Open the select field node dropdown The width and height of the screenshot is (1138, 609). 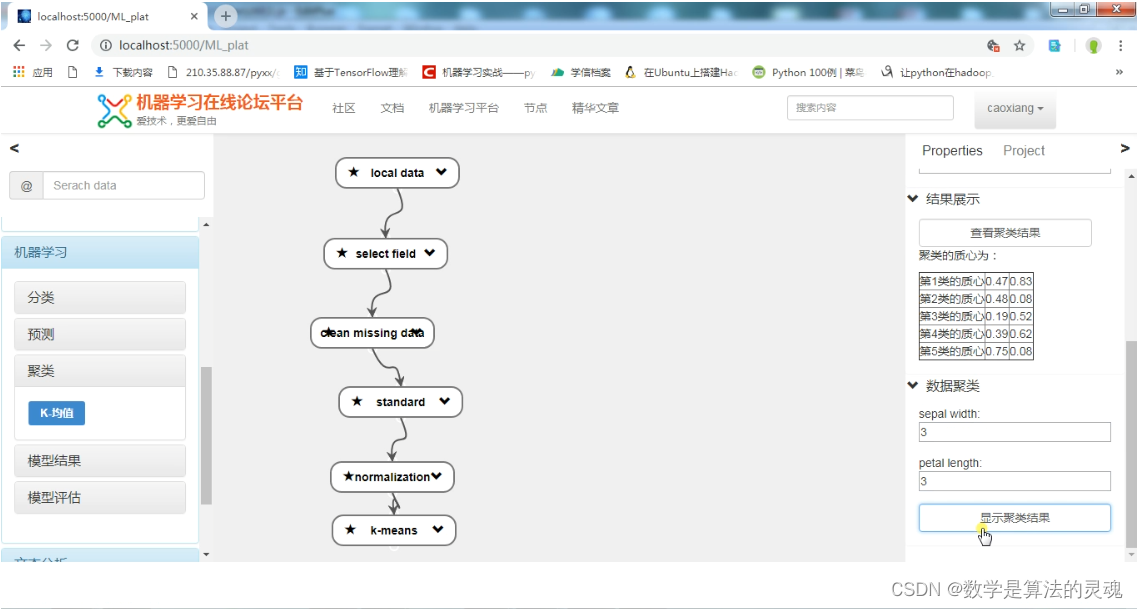(432, 253)
